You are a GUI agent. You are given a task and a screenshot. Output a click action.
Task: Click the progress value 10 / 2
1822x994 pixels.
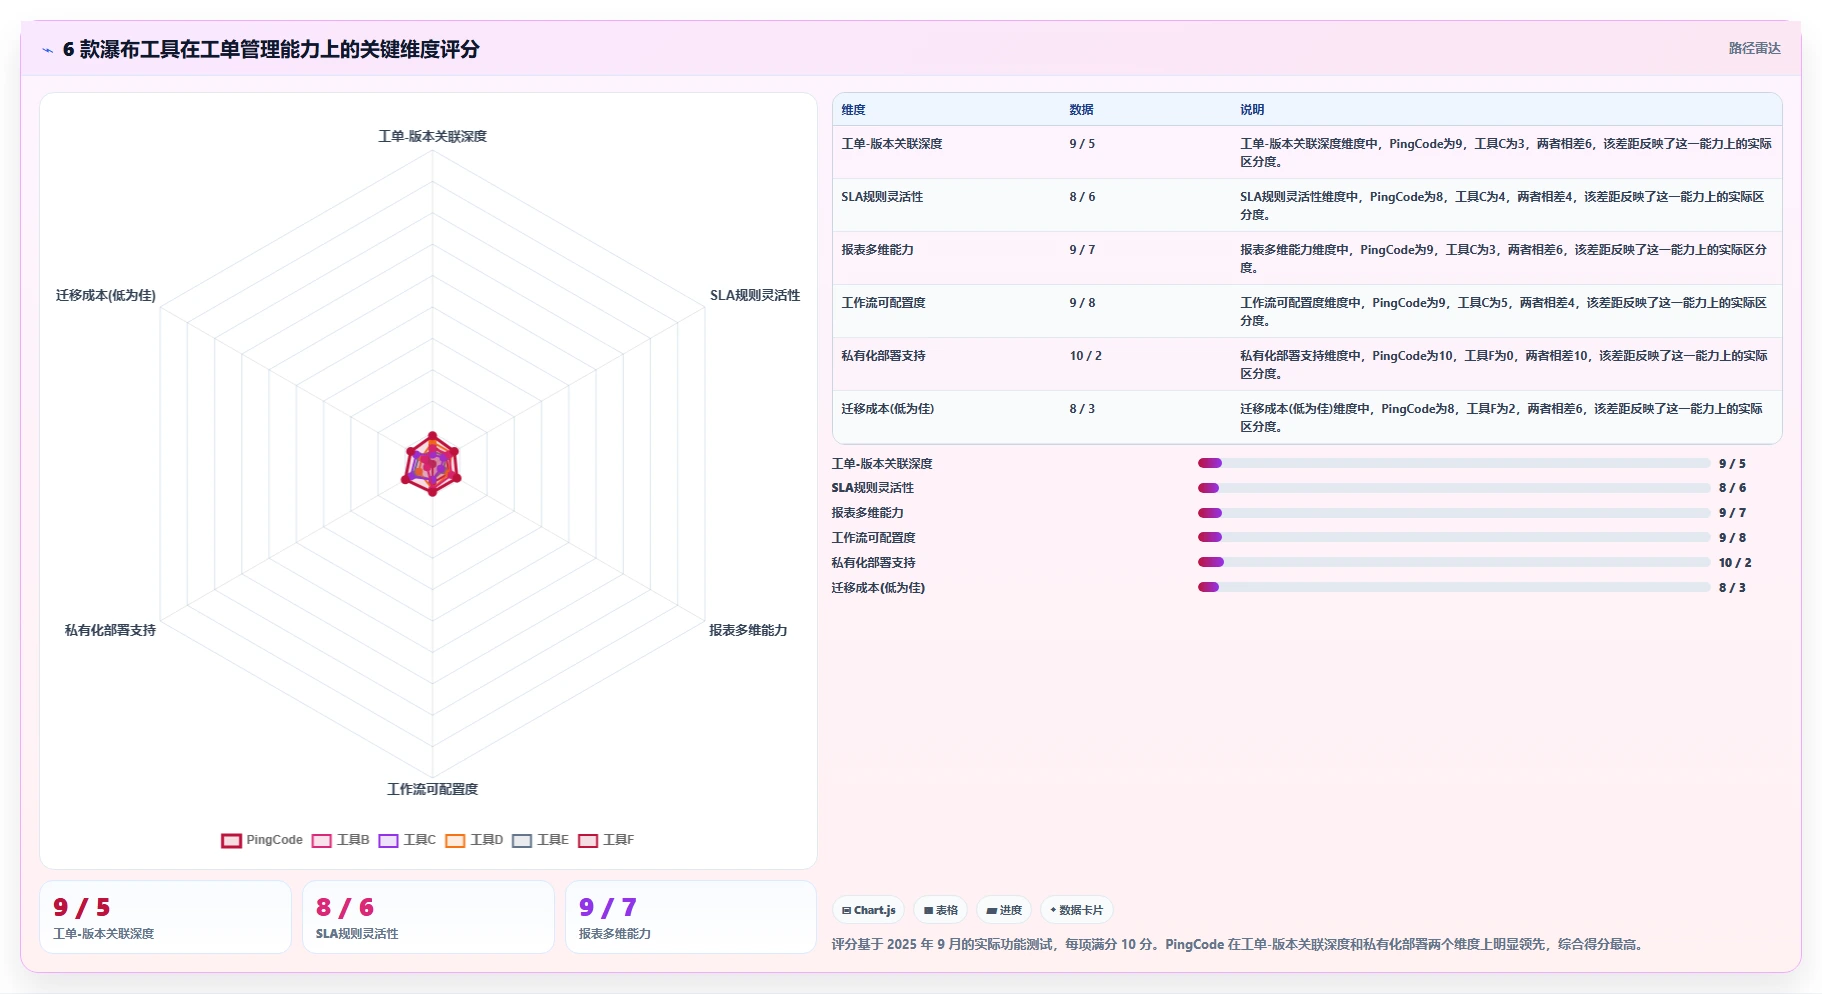[x=1735, y=563]
